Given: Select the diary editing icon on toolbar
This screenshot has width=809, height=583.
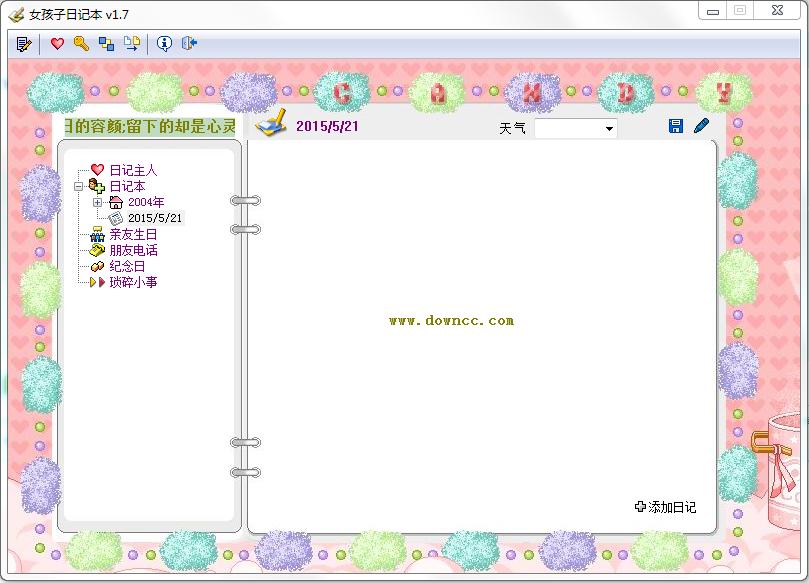Looking at the screenshot, I should click(23, 43).
